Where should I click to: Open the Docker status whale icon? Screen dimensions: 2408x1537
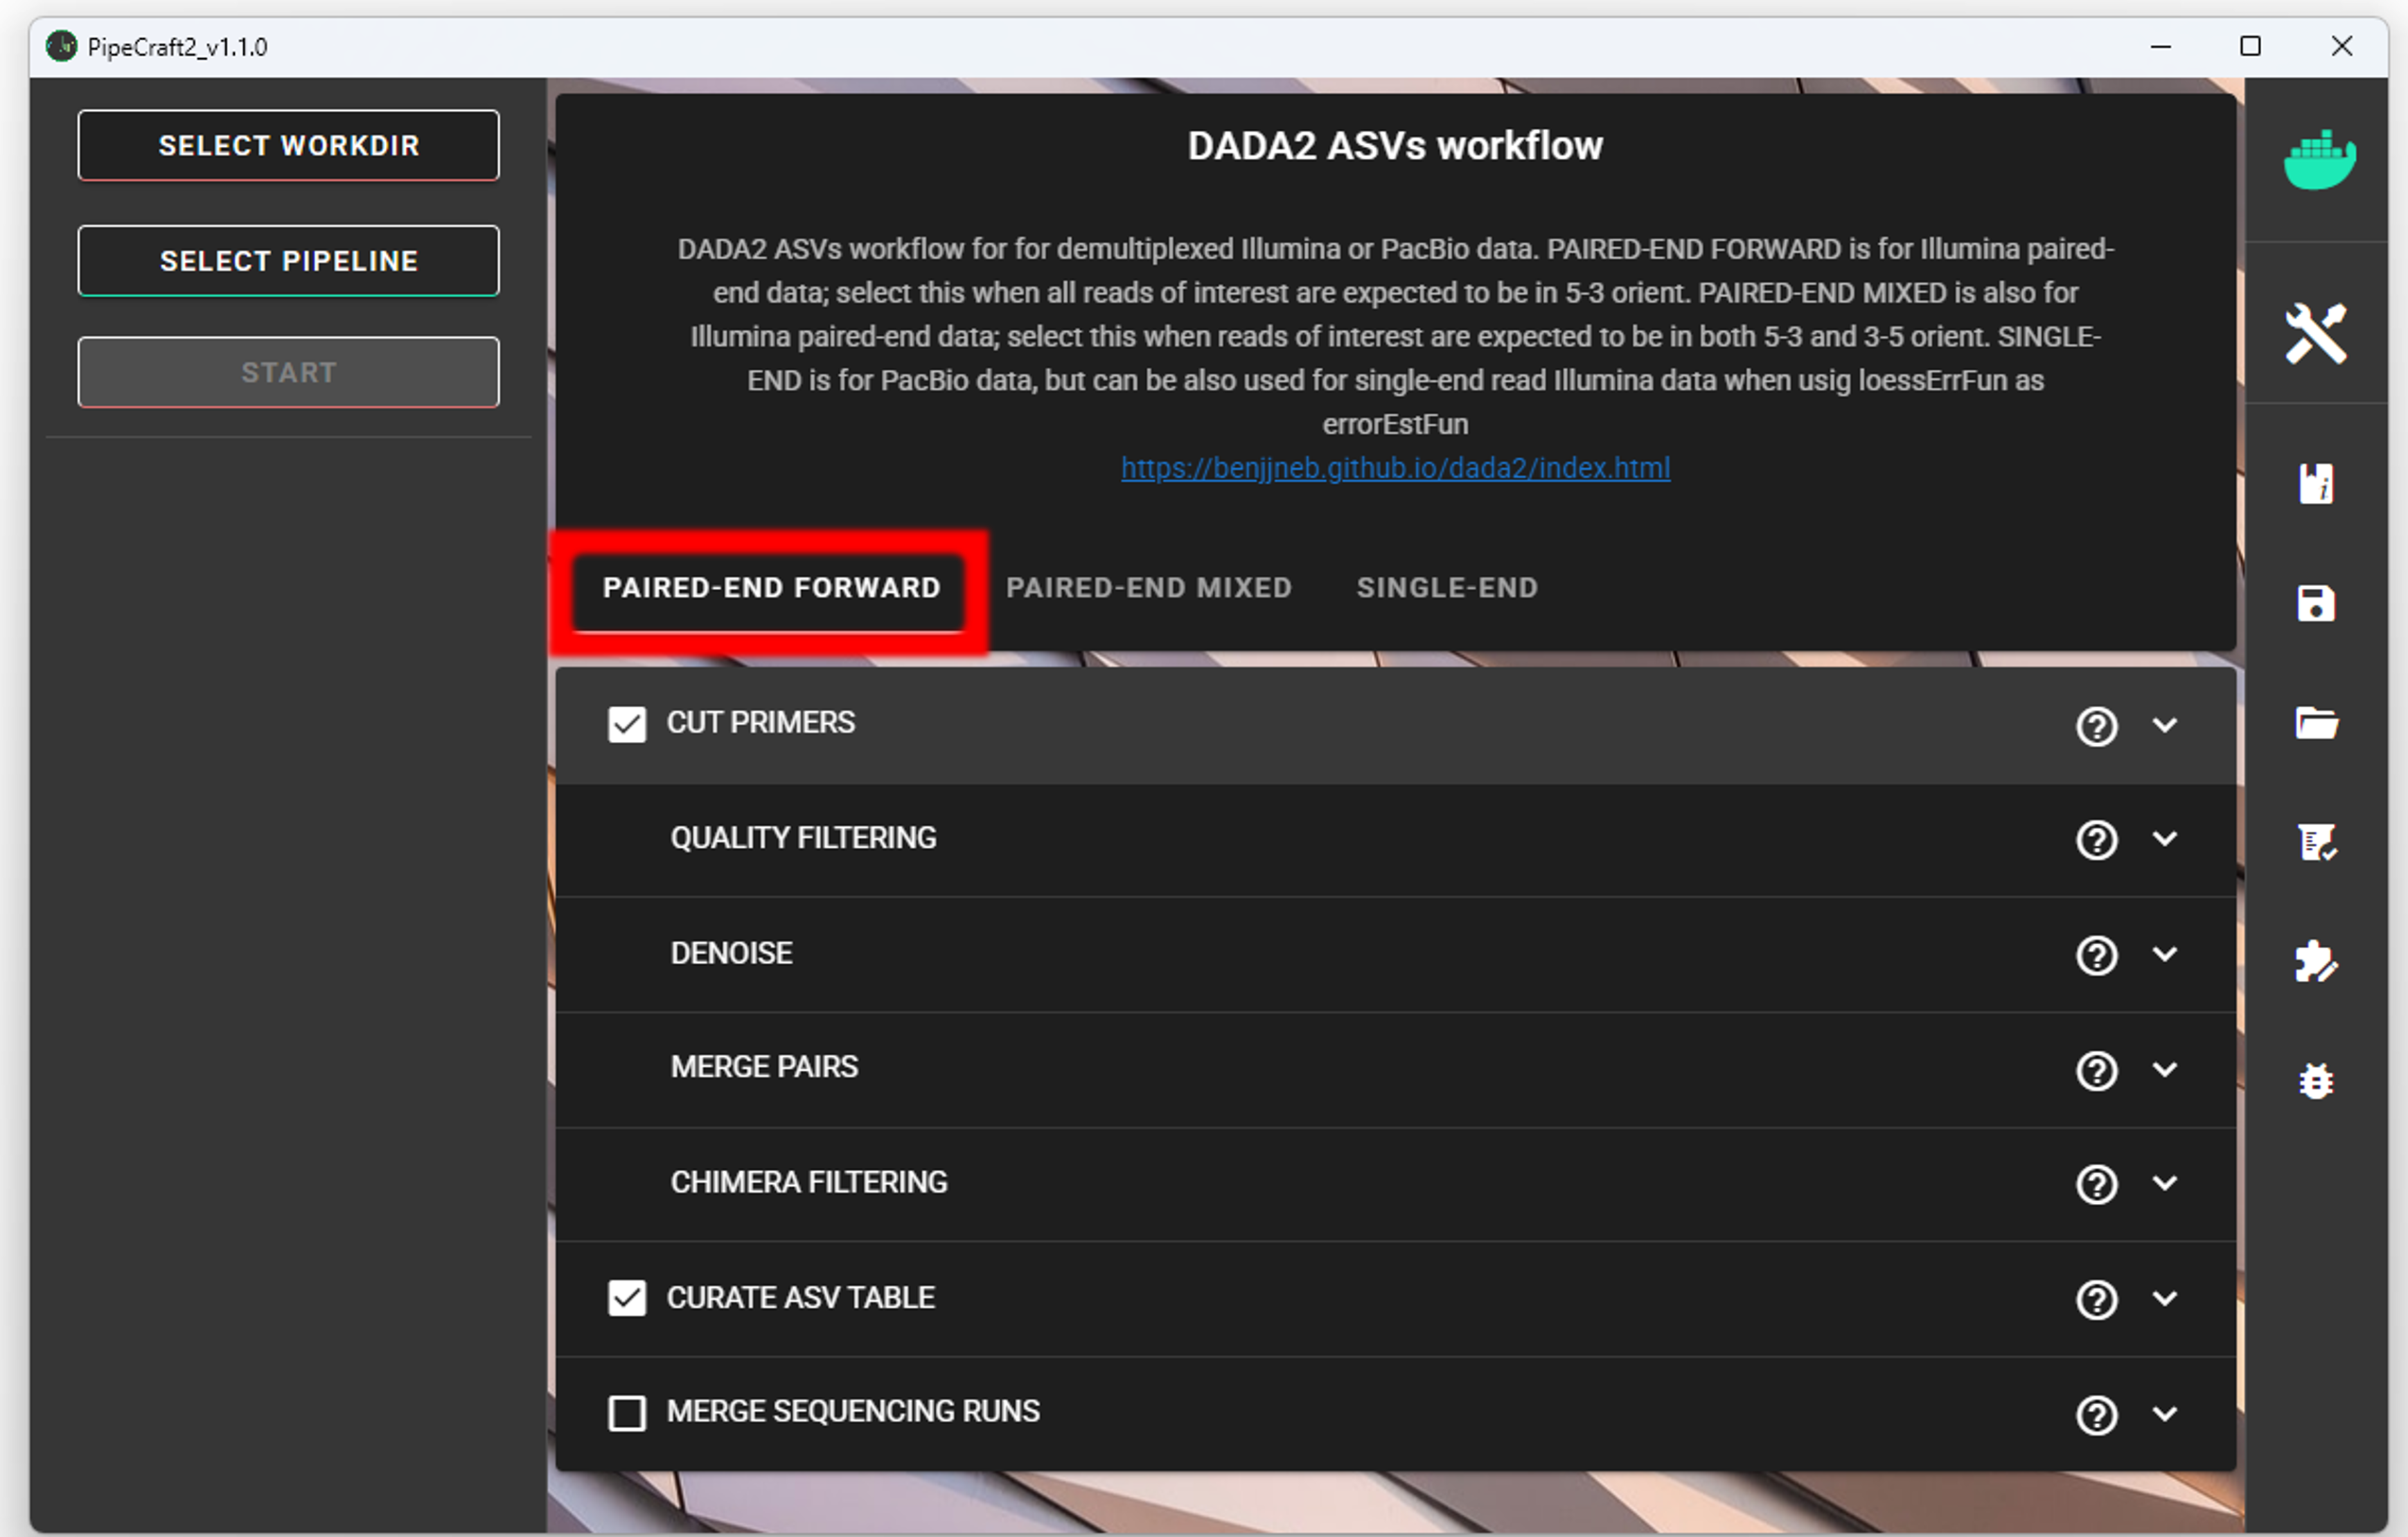click(2319, 160)
